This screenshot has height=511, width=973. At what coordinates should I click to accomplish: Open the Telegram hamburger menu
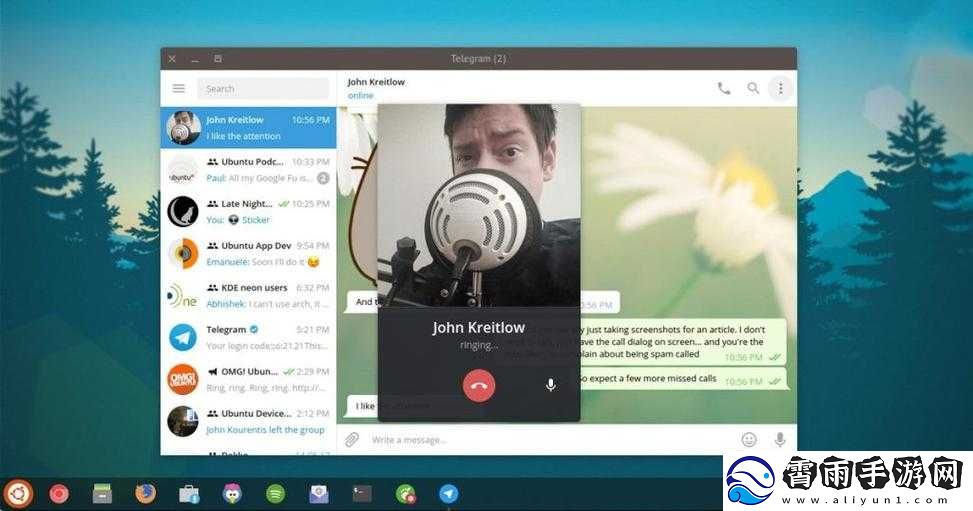[x=179, y=89]
